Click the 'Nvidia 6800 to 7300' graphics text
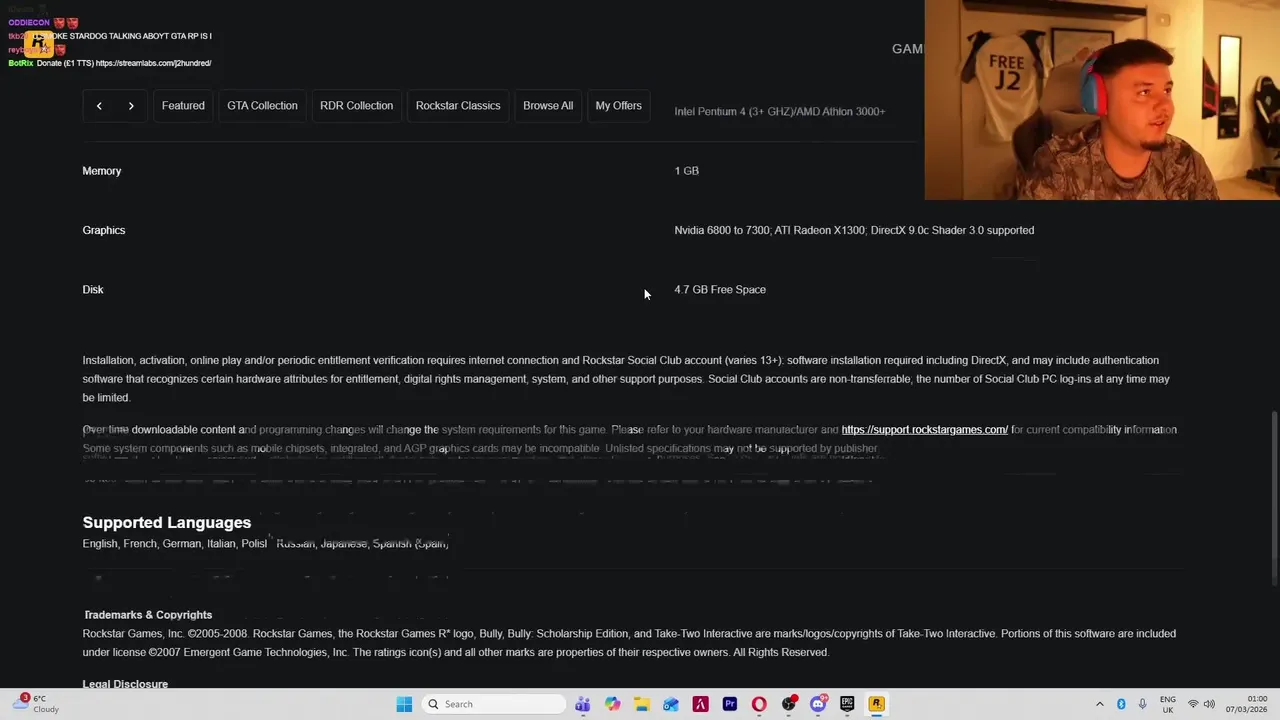The image size is (1280, 720). pos(722,230)
